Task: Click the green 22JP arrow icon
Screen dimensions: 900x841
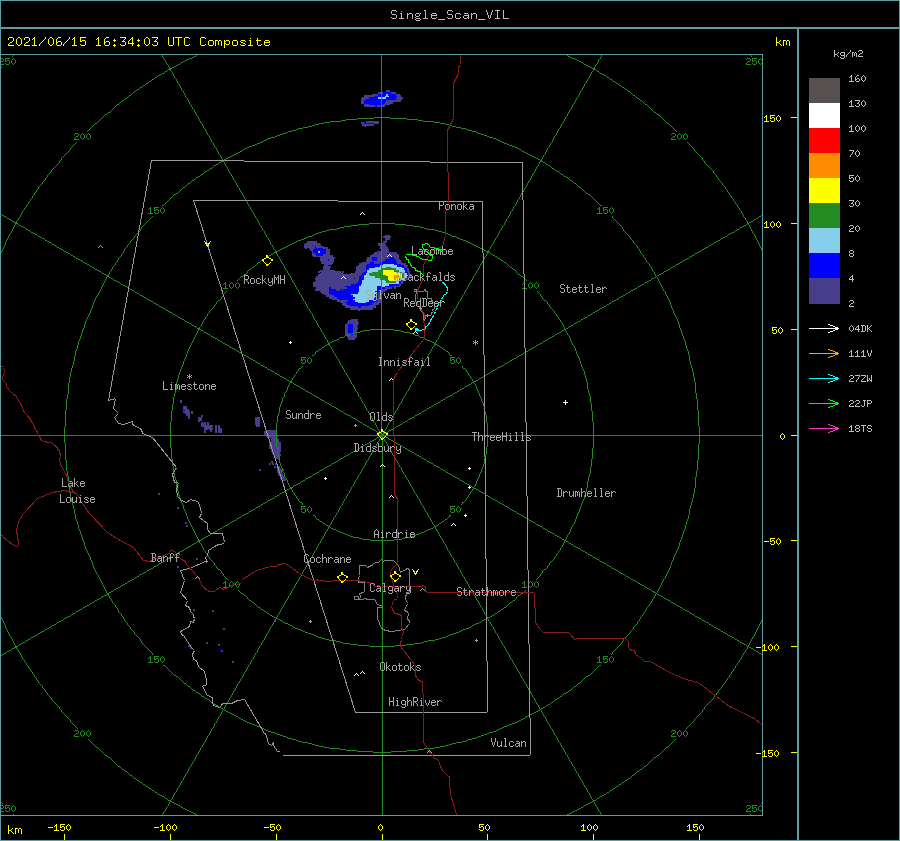Action: click(x=824, y=404)
